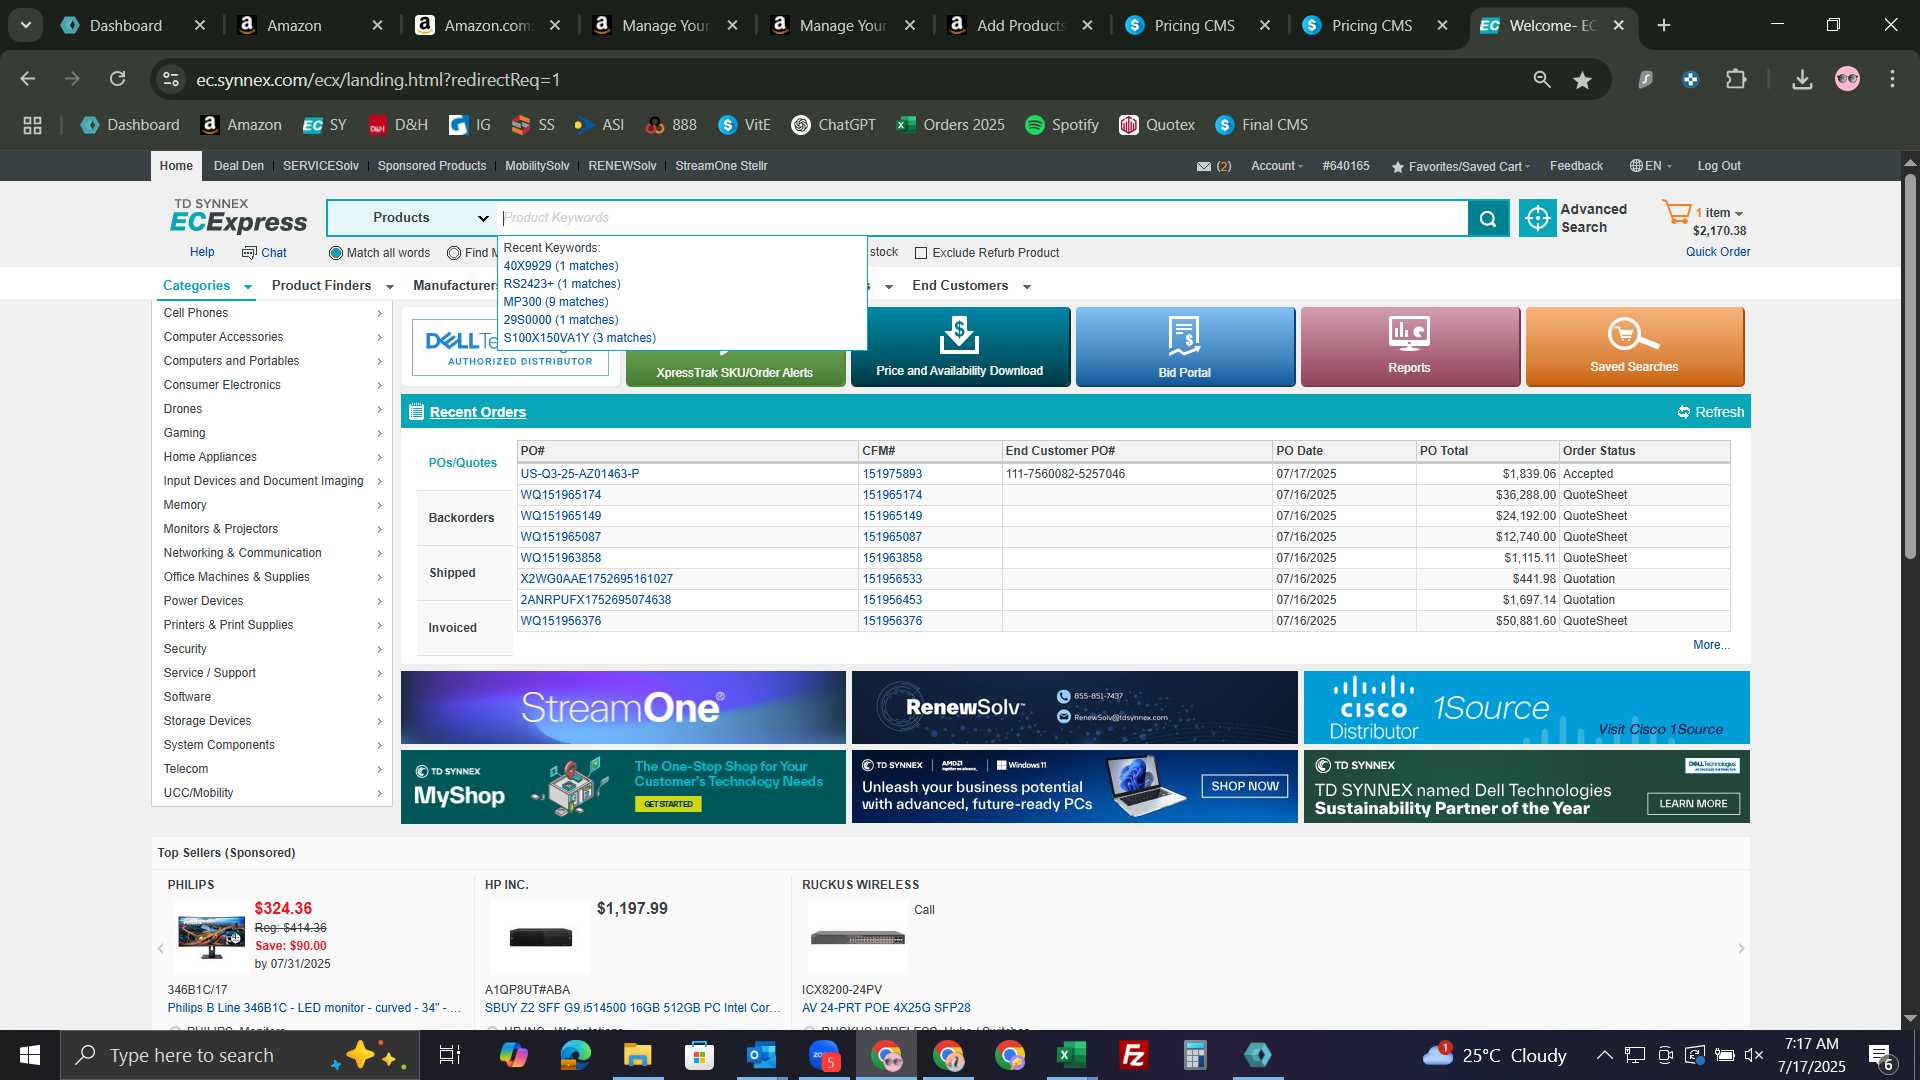
Task: Open the EN language dropdown
Action: pos(1650,166)
